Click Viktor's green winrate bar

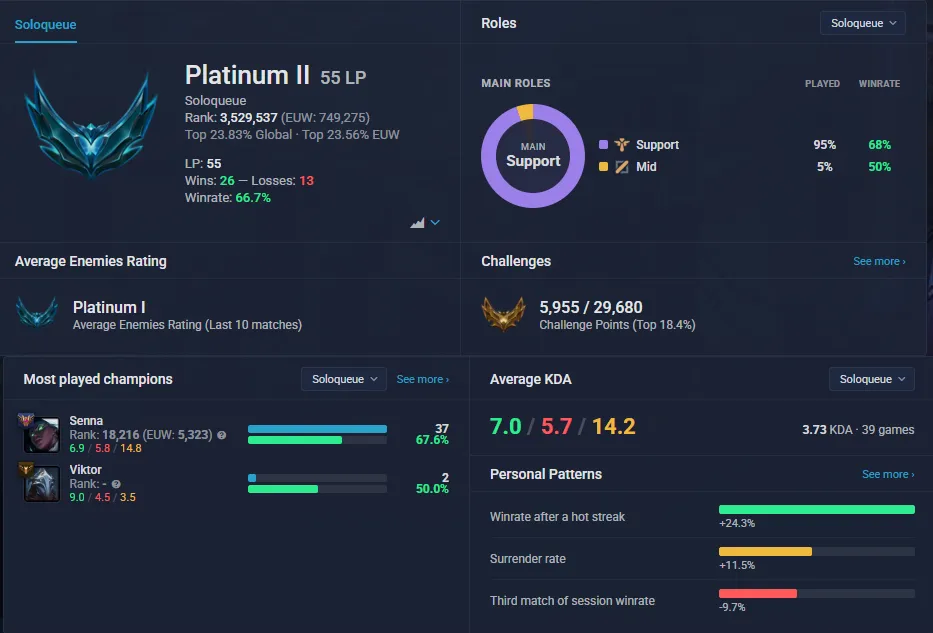283,489
